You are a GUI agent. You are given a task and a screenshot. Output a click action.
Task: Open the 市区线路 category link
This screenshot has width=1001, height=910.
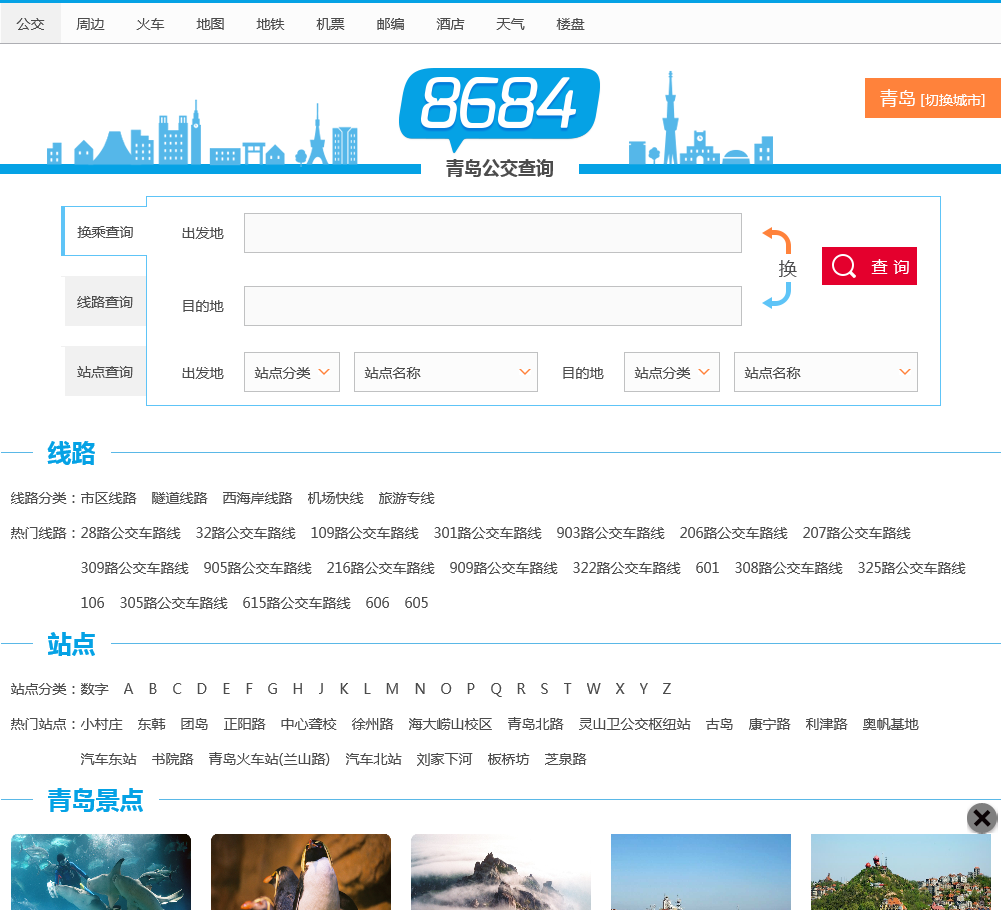point(109,498)
